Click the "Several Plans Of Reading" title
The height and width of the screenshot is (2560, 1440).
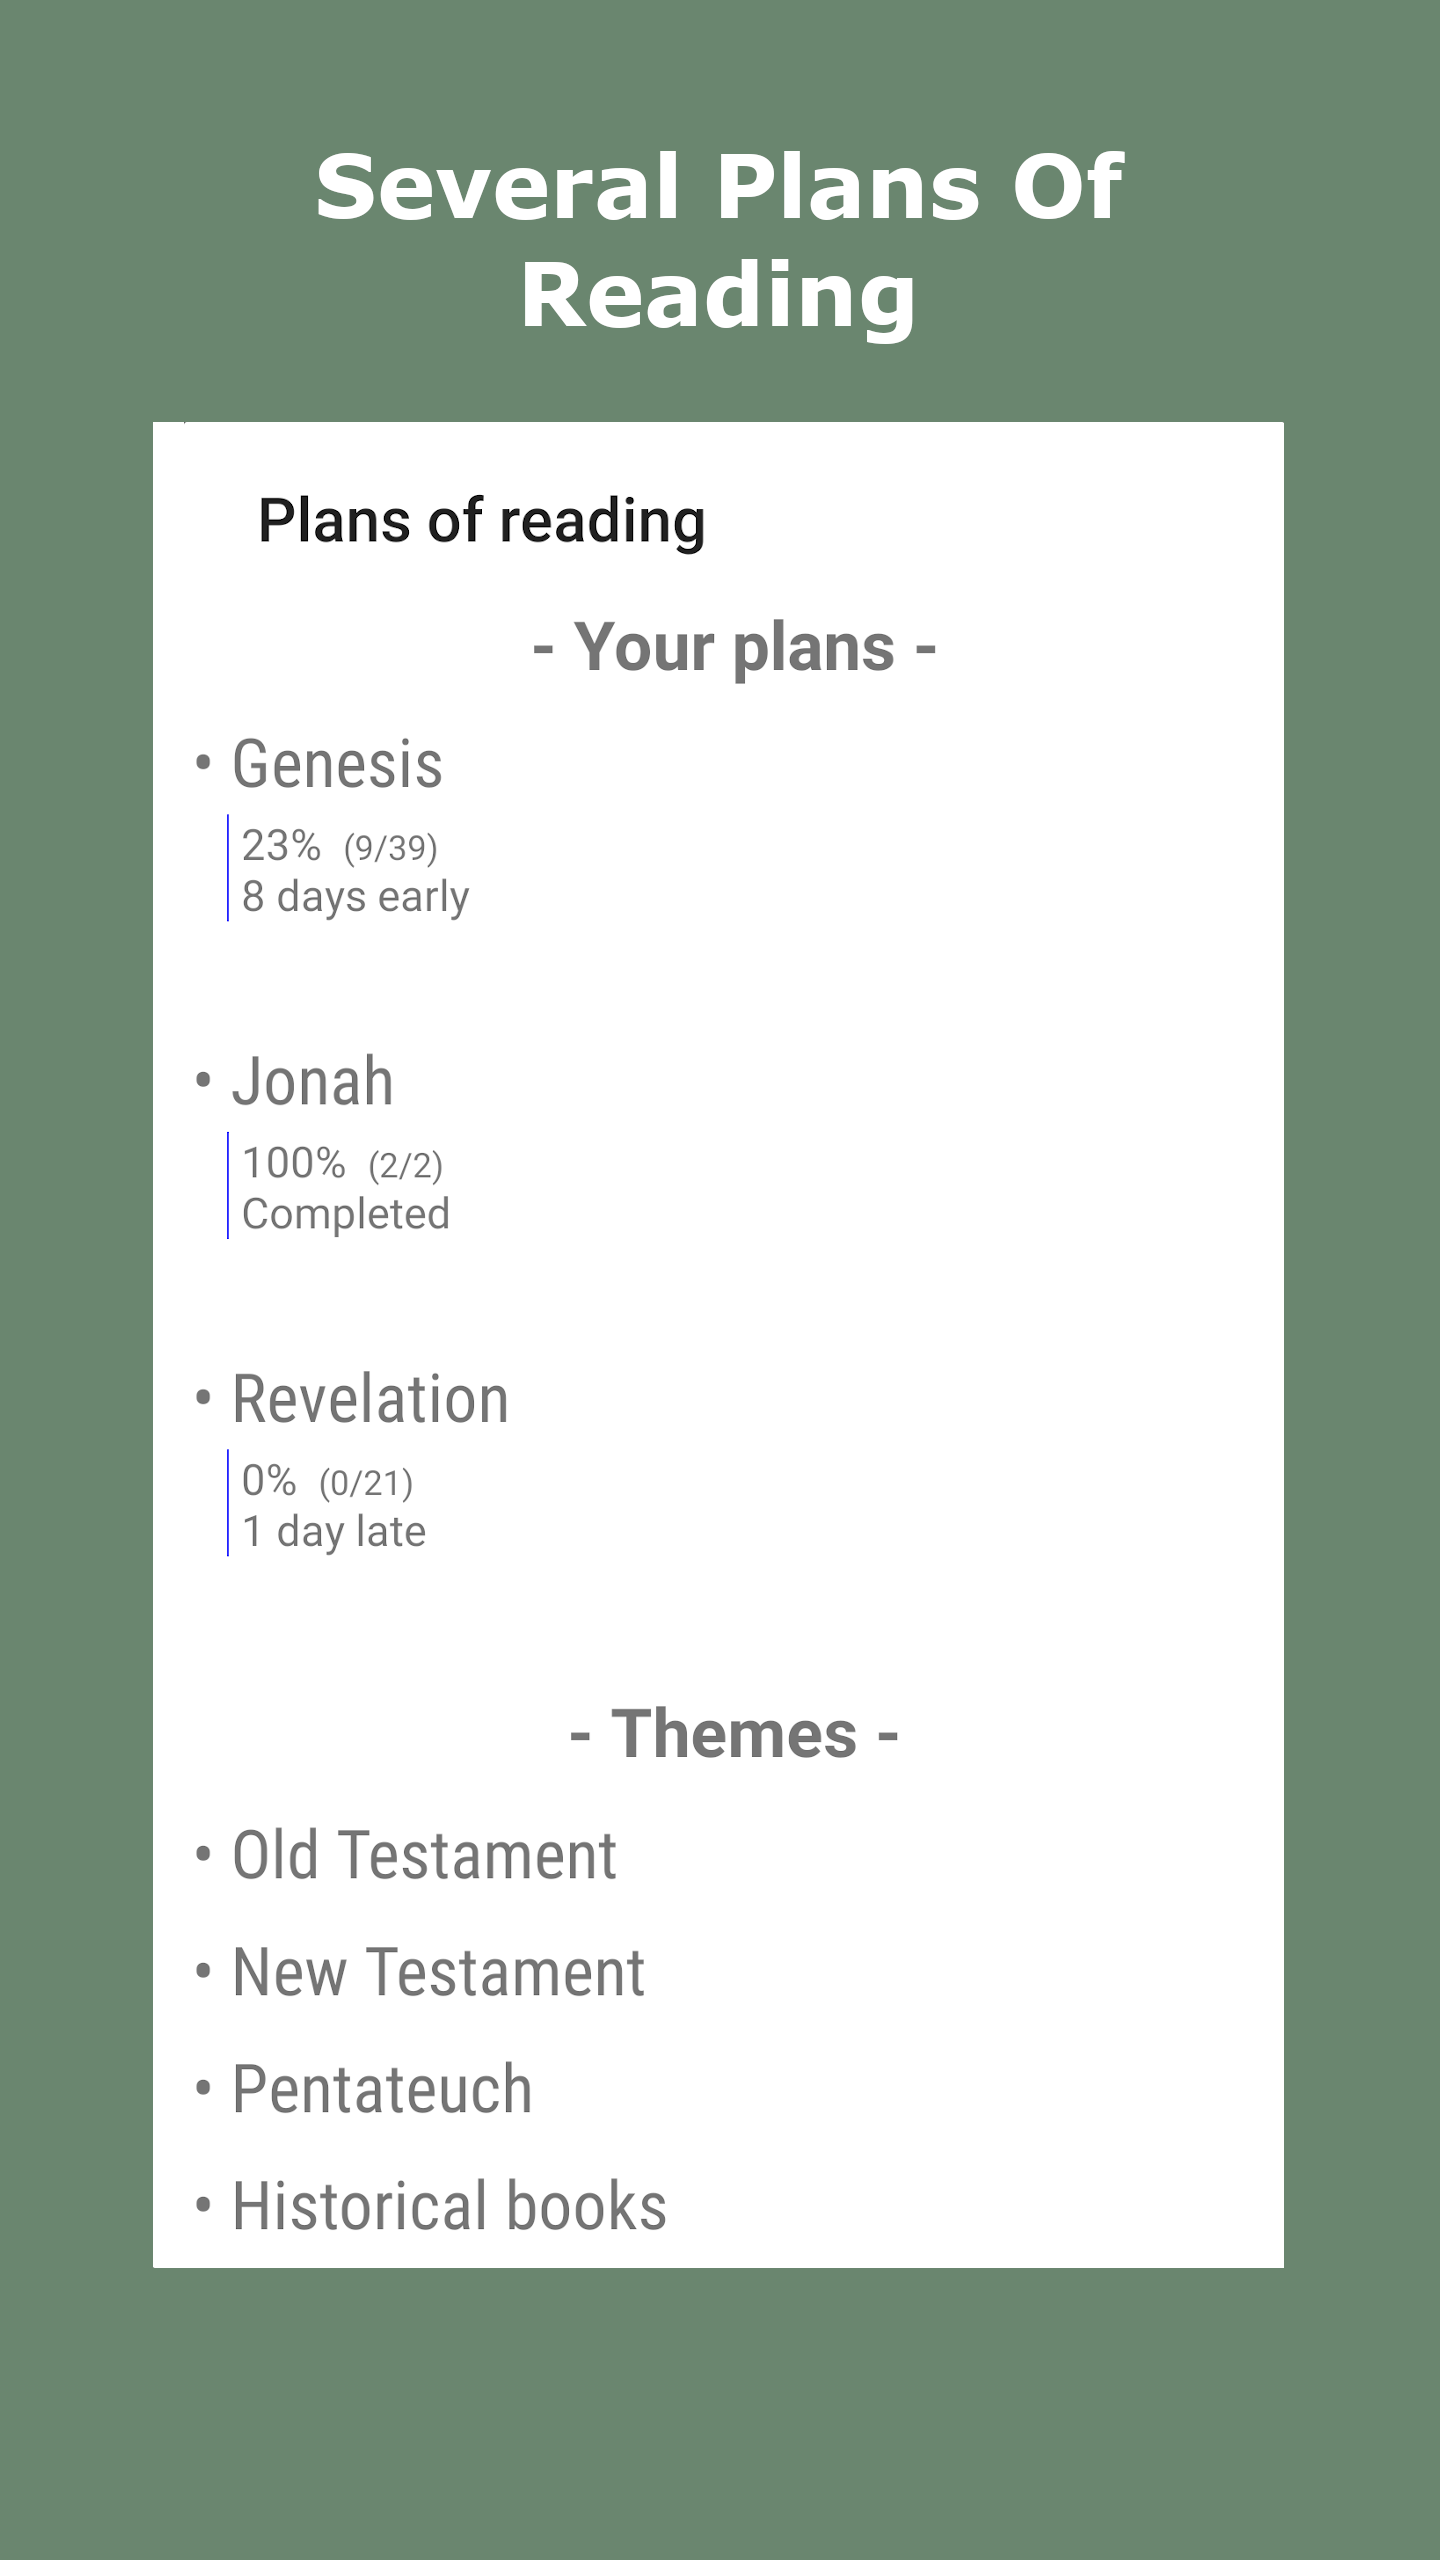point(719,240)
